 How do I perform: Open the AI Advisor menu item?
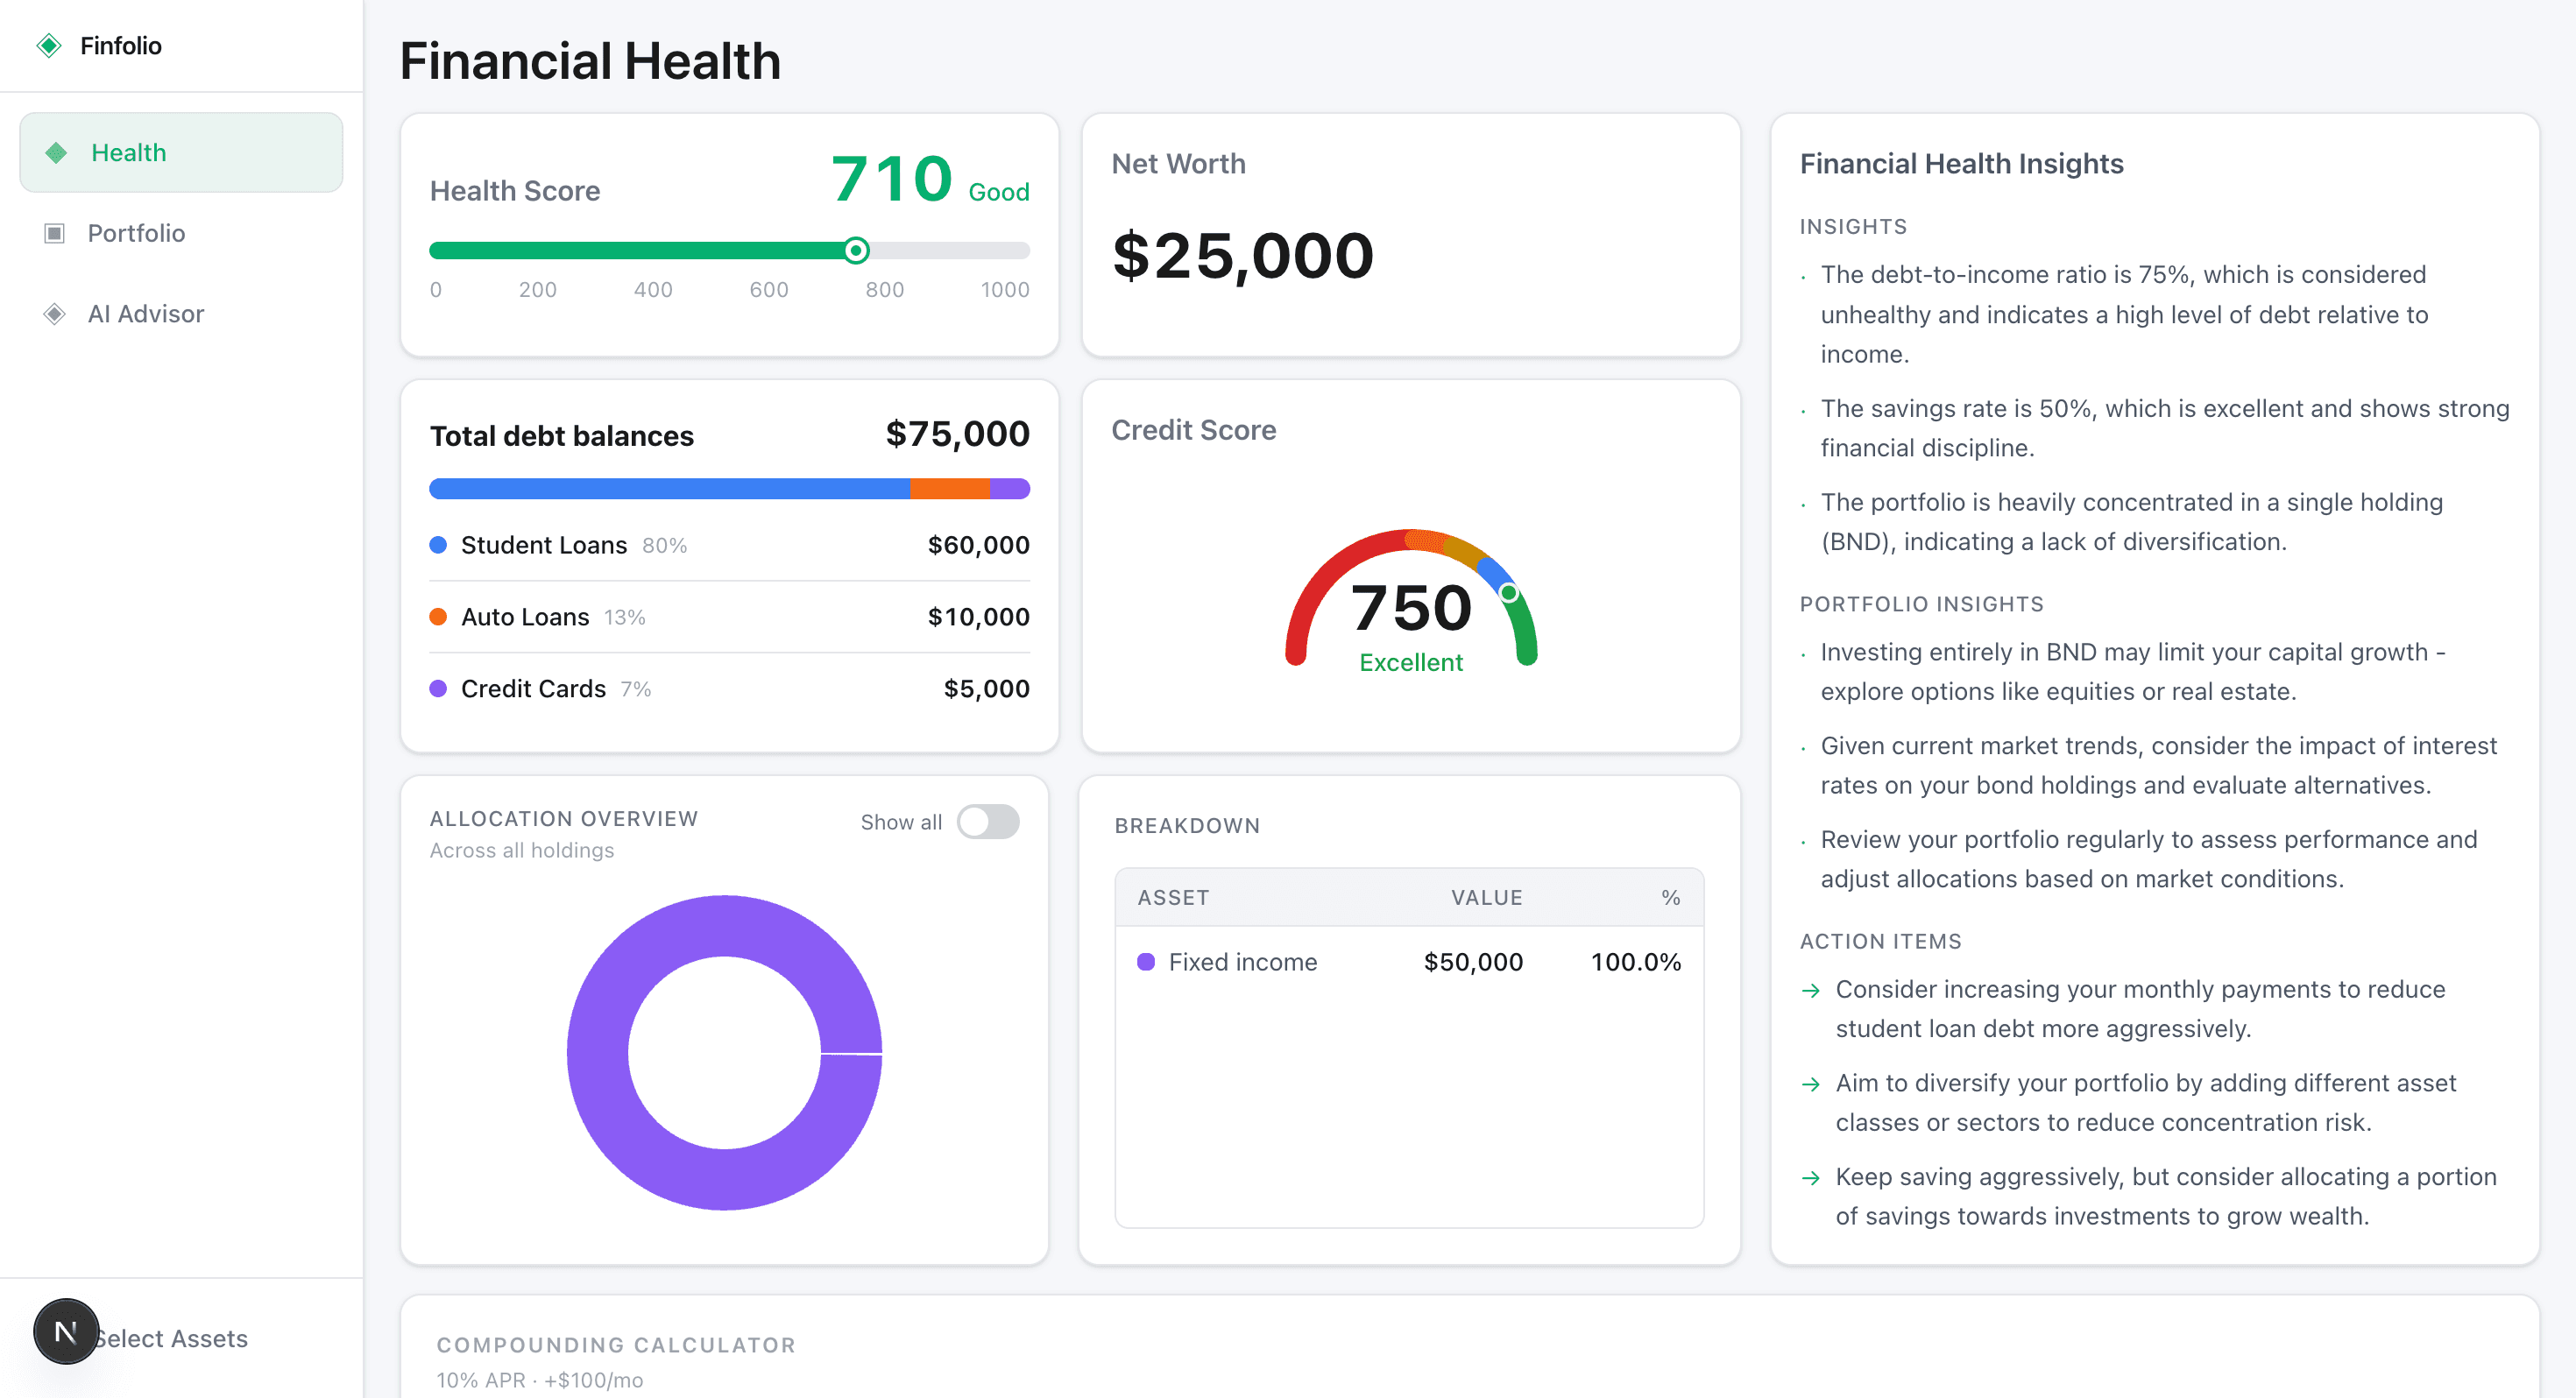[146, 314]
